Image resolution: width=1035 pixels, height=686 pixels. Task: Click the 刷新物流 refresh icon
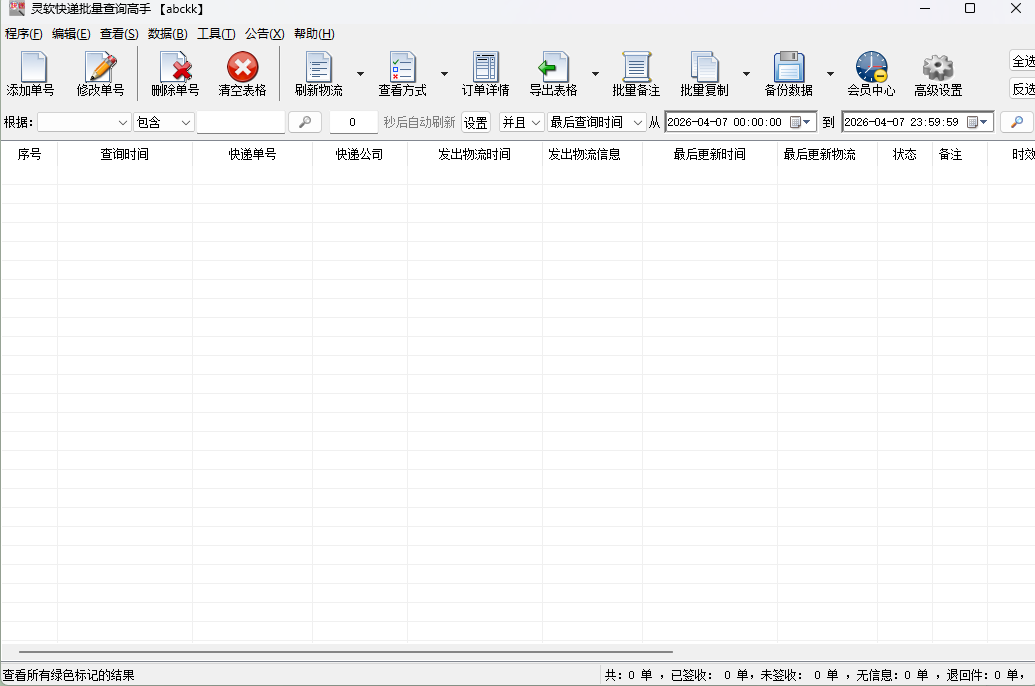pyautogui.click(x=318, y=68)
